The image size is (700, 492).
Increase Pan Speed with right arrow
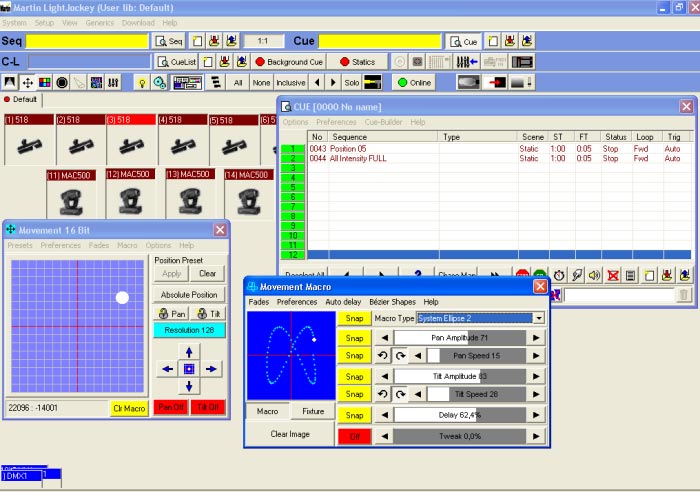point(536,356)
